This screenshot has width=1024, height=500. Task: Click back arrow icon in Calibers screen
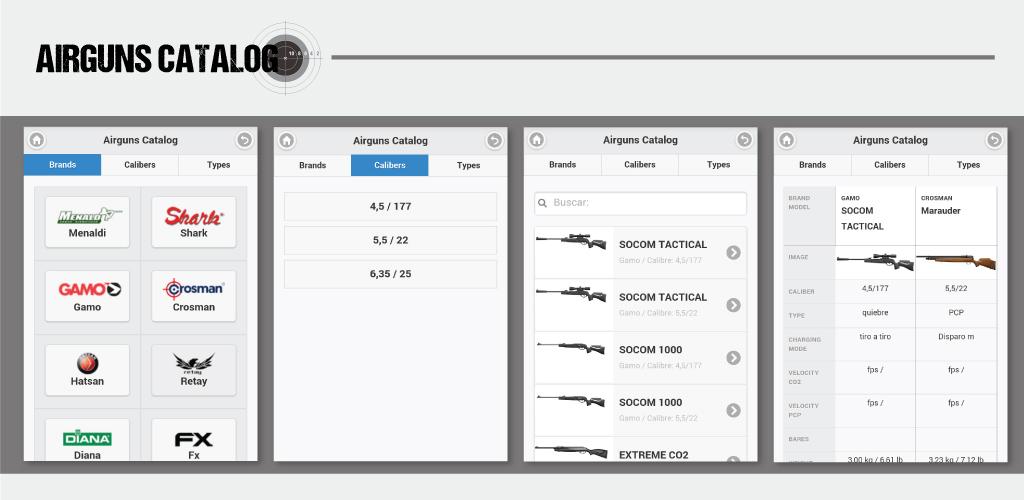[x=494, y=140]
